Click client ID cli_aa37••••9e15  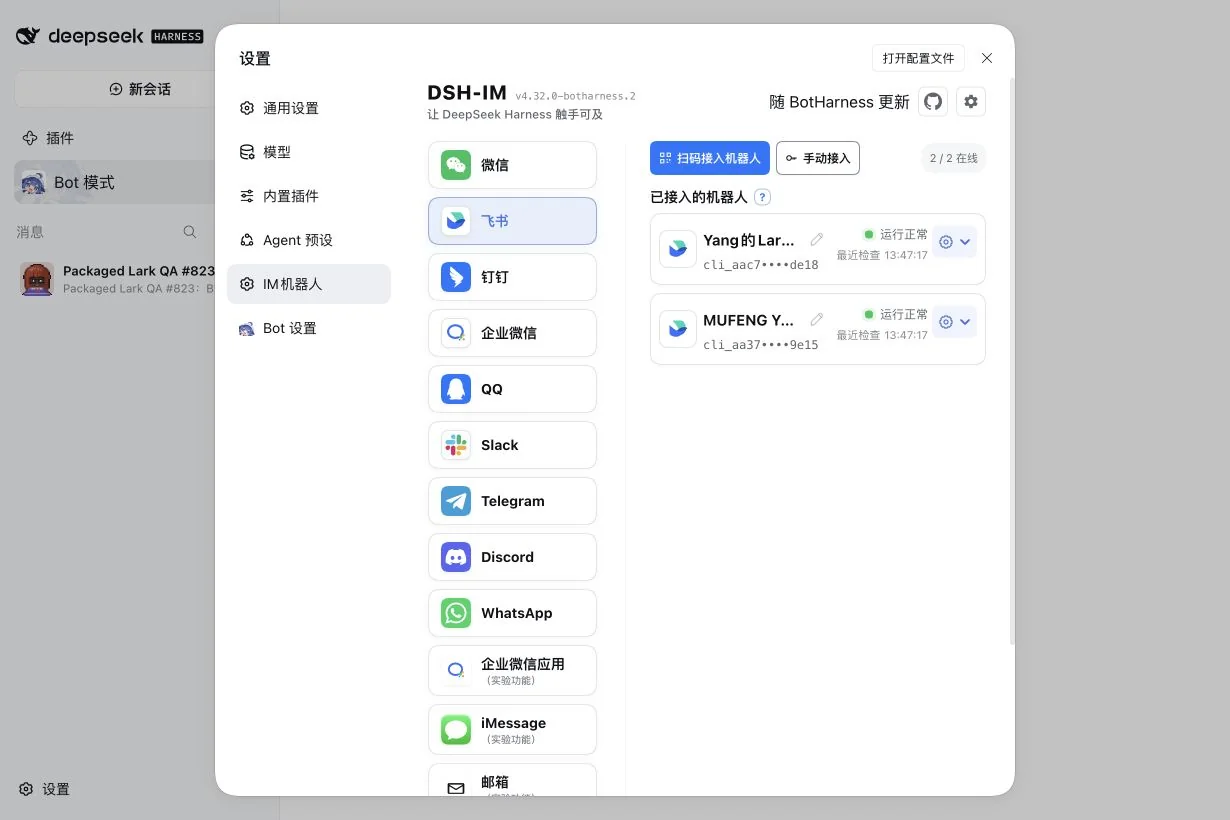click(x=761, y=345)
